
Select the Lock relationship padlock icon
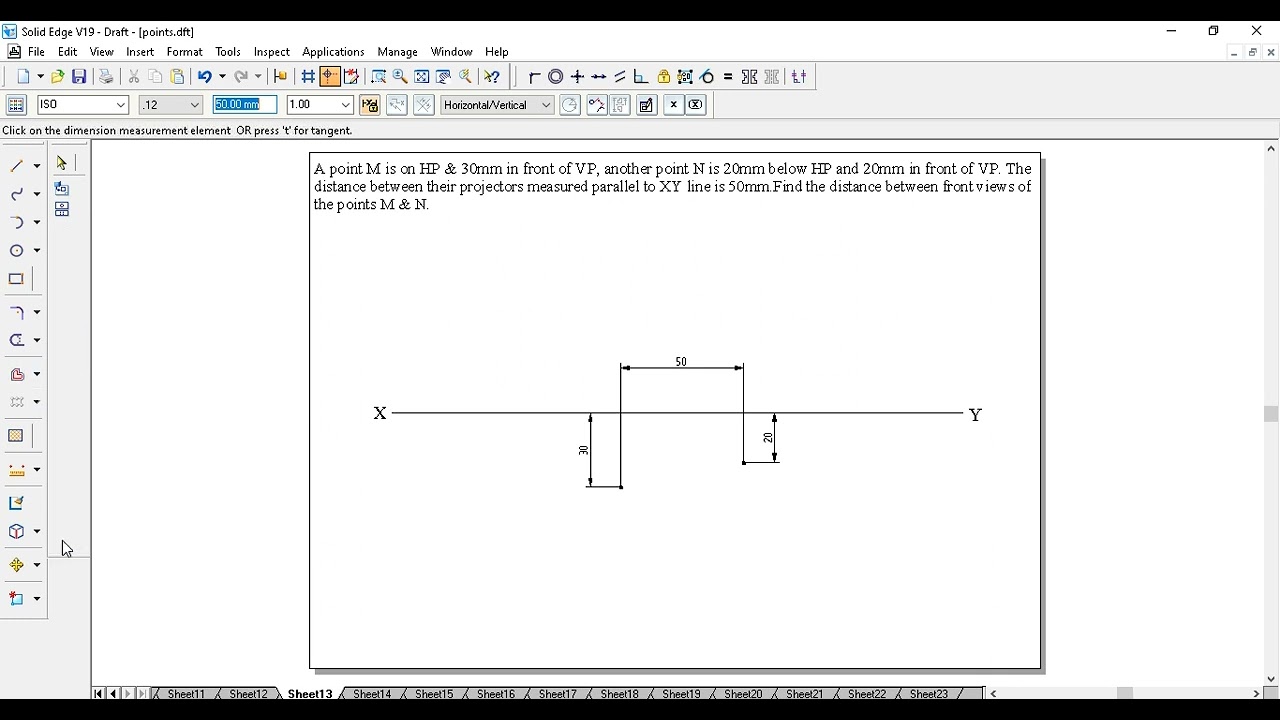pos(663,77)
